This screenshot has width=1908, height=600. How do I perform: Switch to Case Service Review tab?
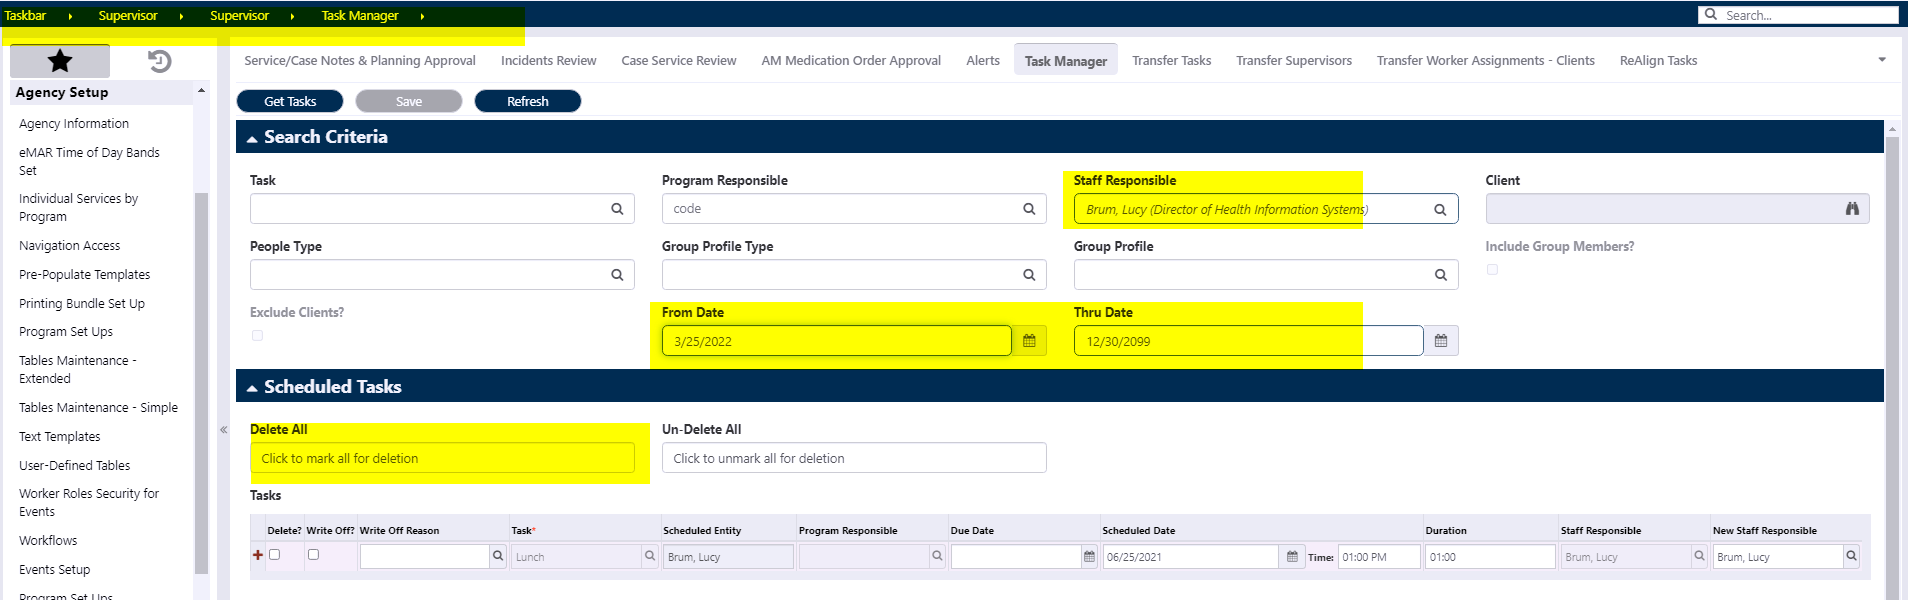679,61
